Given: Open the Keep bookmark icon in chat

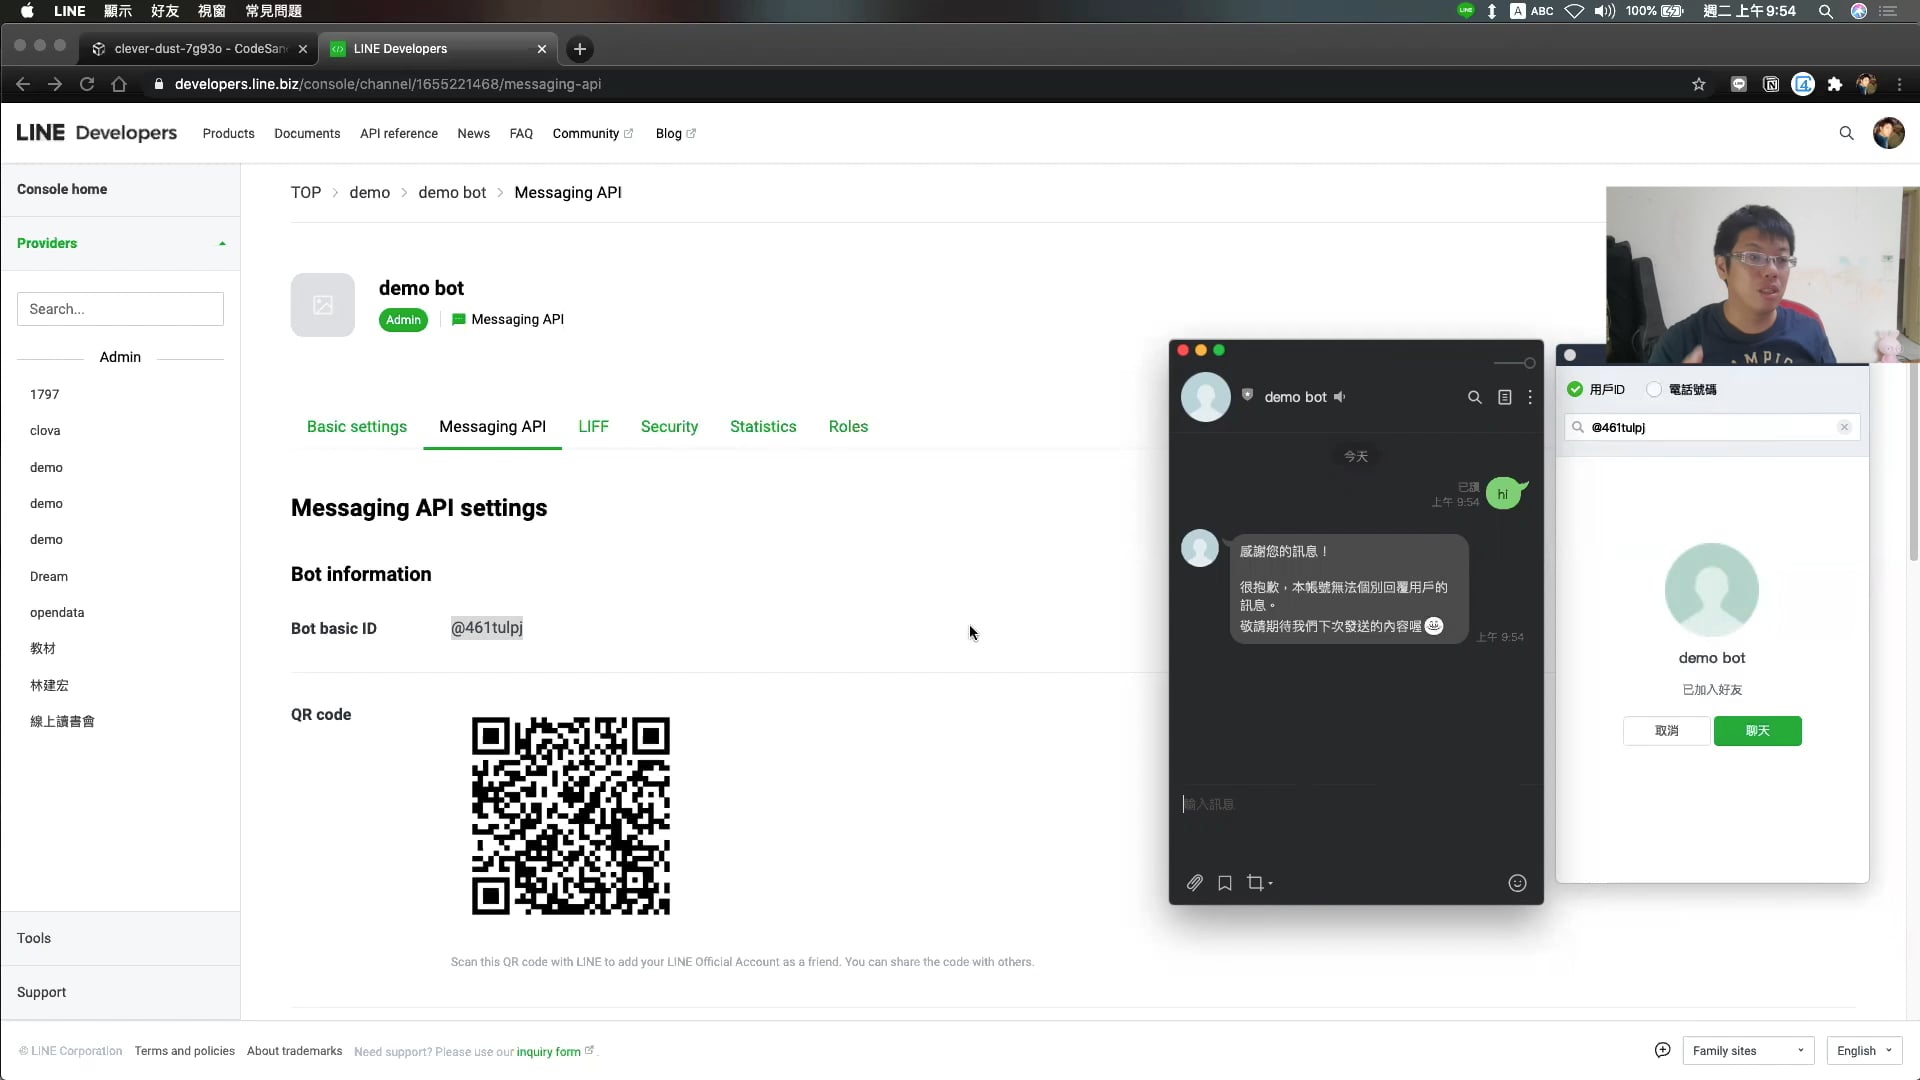Looking at the screenshot, I should pyautogui.click(x=1225, y=883).
